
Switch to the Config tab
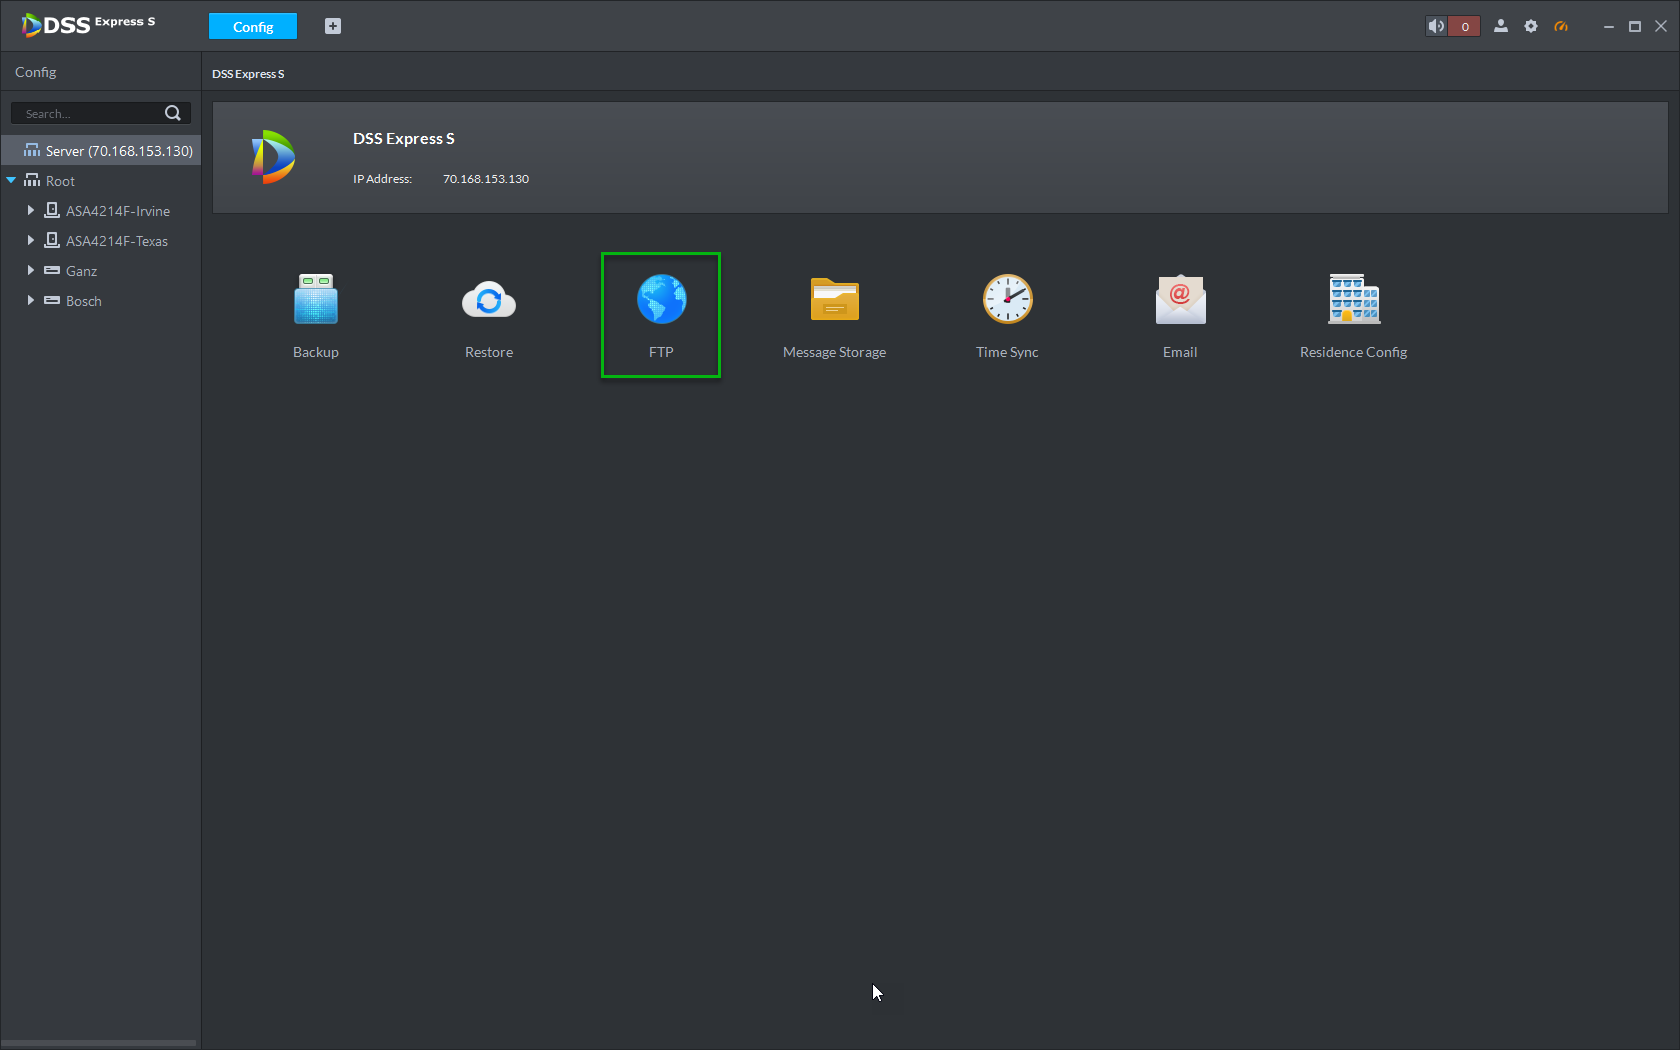(x=253, y=26)
